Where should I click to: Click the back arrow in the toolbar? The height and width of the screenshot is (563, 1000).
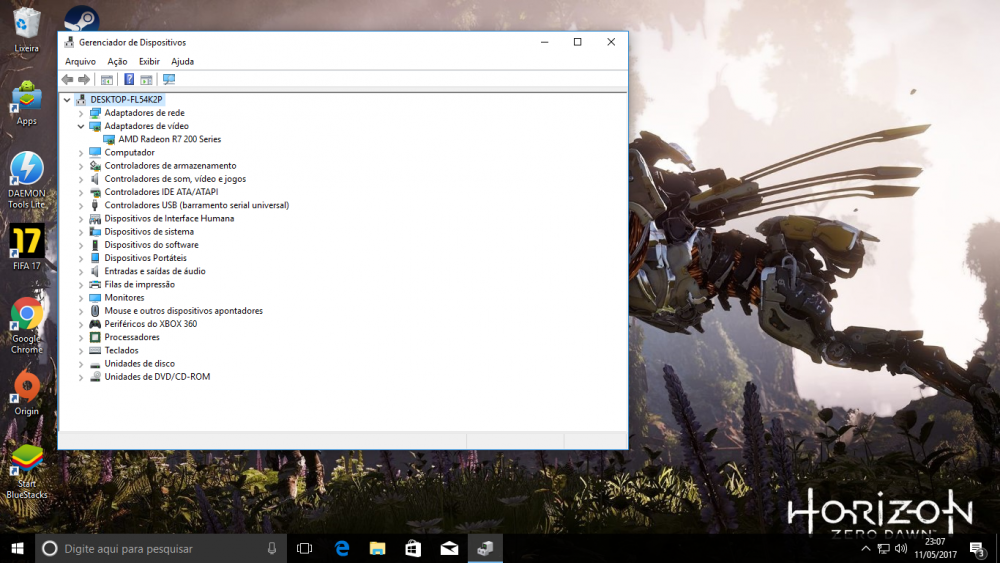click(67, 79)
